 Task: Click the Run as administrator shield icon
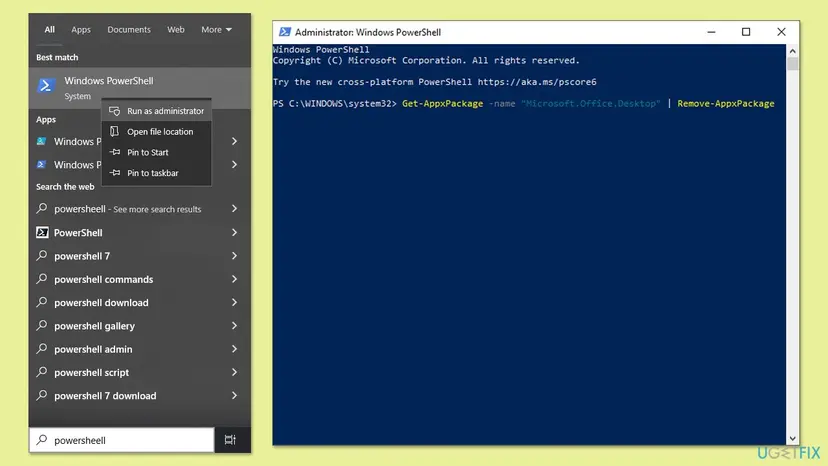tap(115, 111)
